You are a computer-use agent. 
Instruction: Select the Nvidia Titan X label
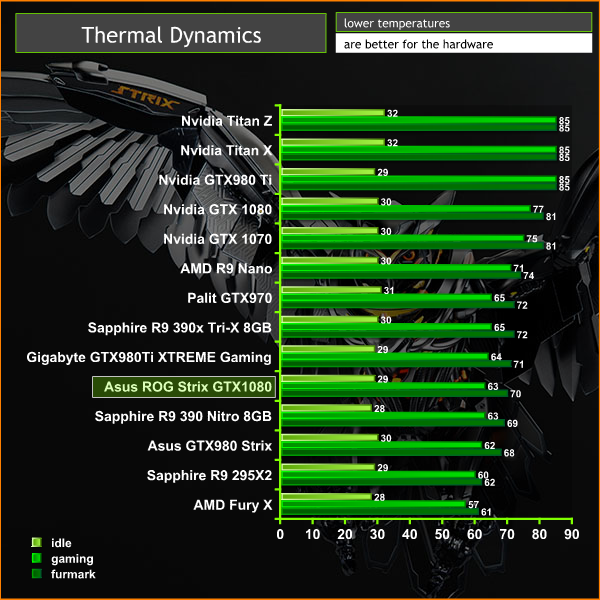[226, 151]
